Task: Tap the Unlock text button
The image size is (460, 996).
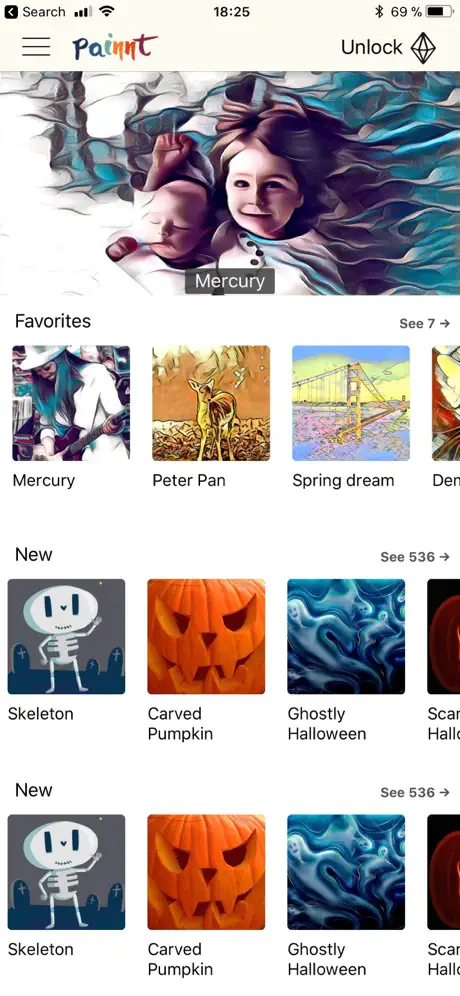Action: tap(372, 48)
